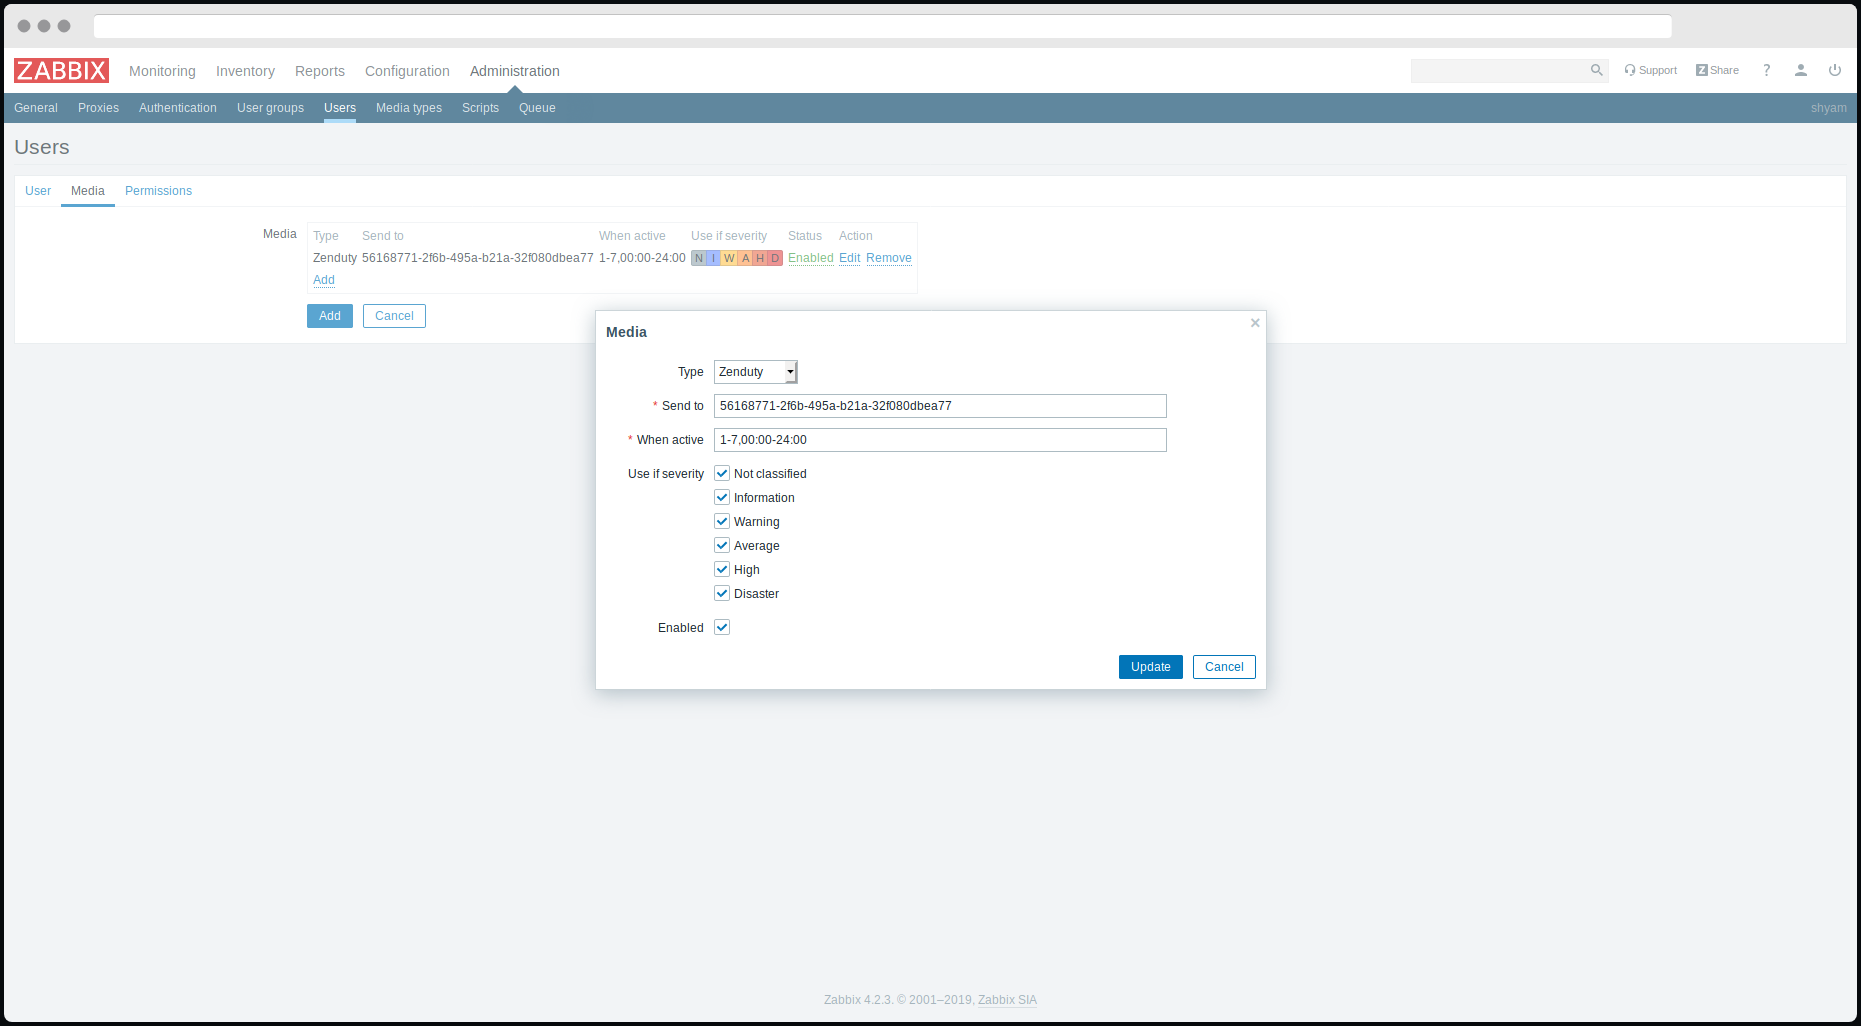Go to the Proxies submenu

98,108
